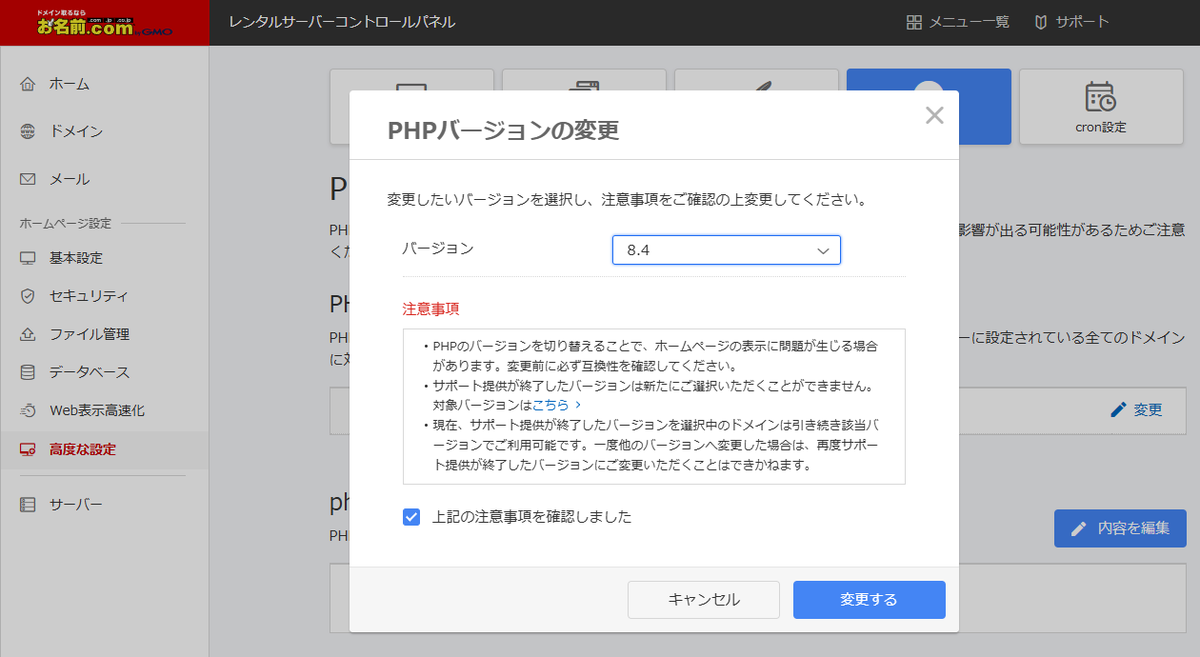Click the cron calendar clock icon
Viewport: 1200px width, 657px height.
(1100, 96)
